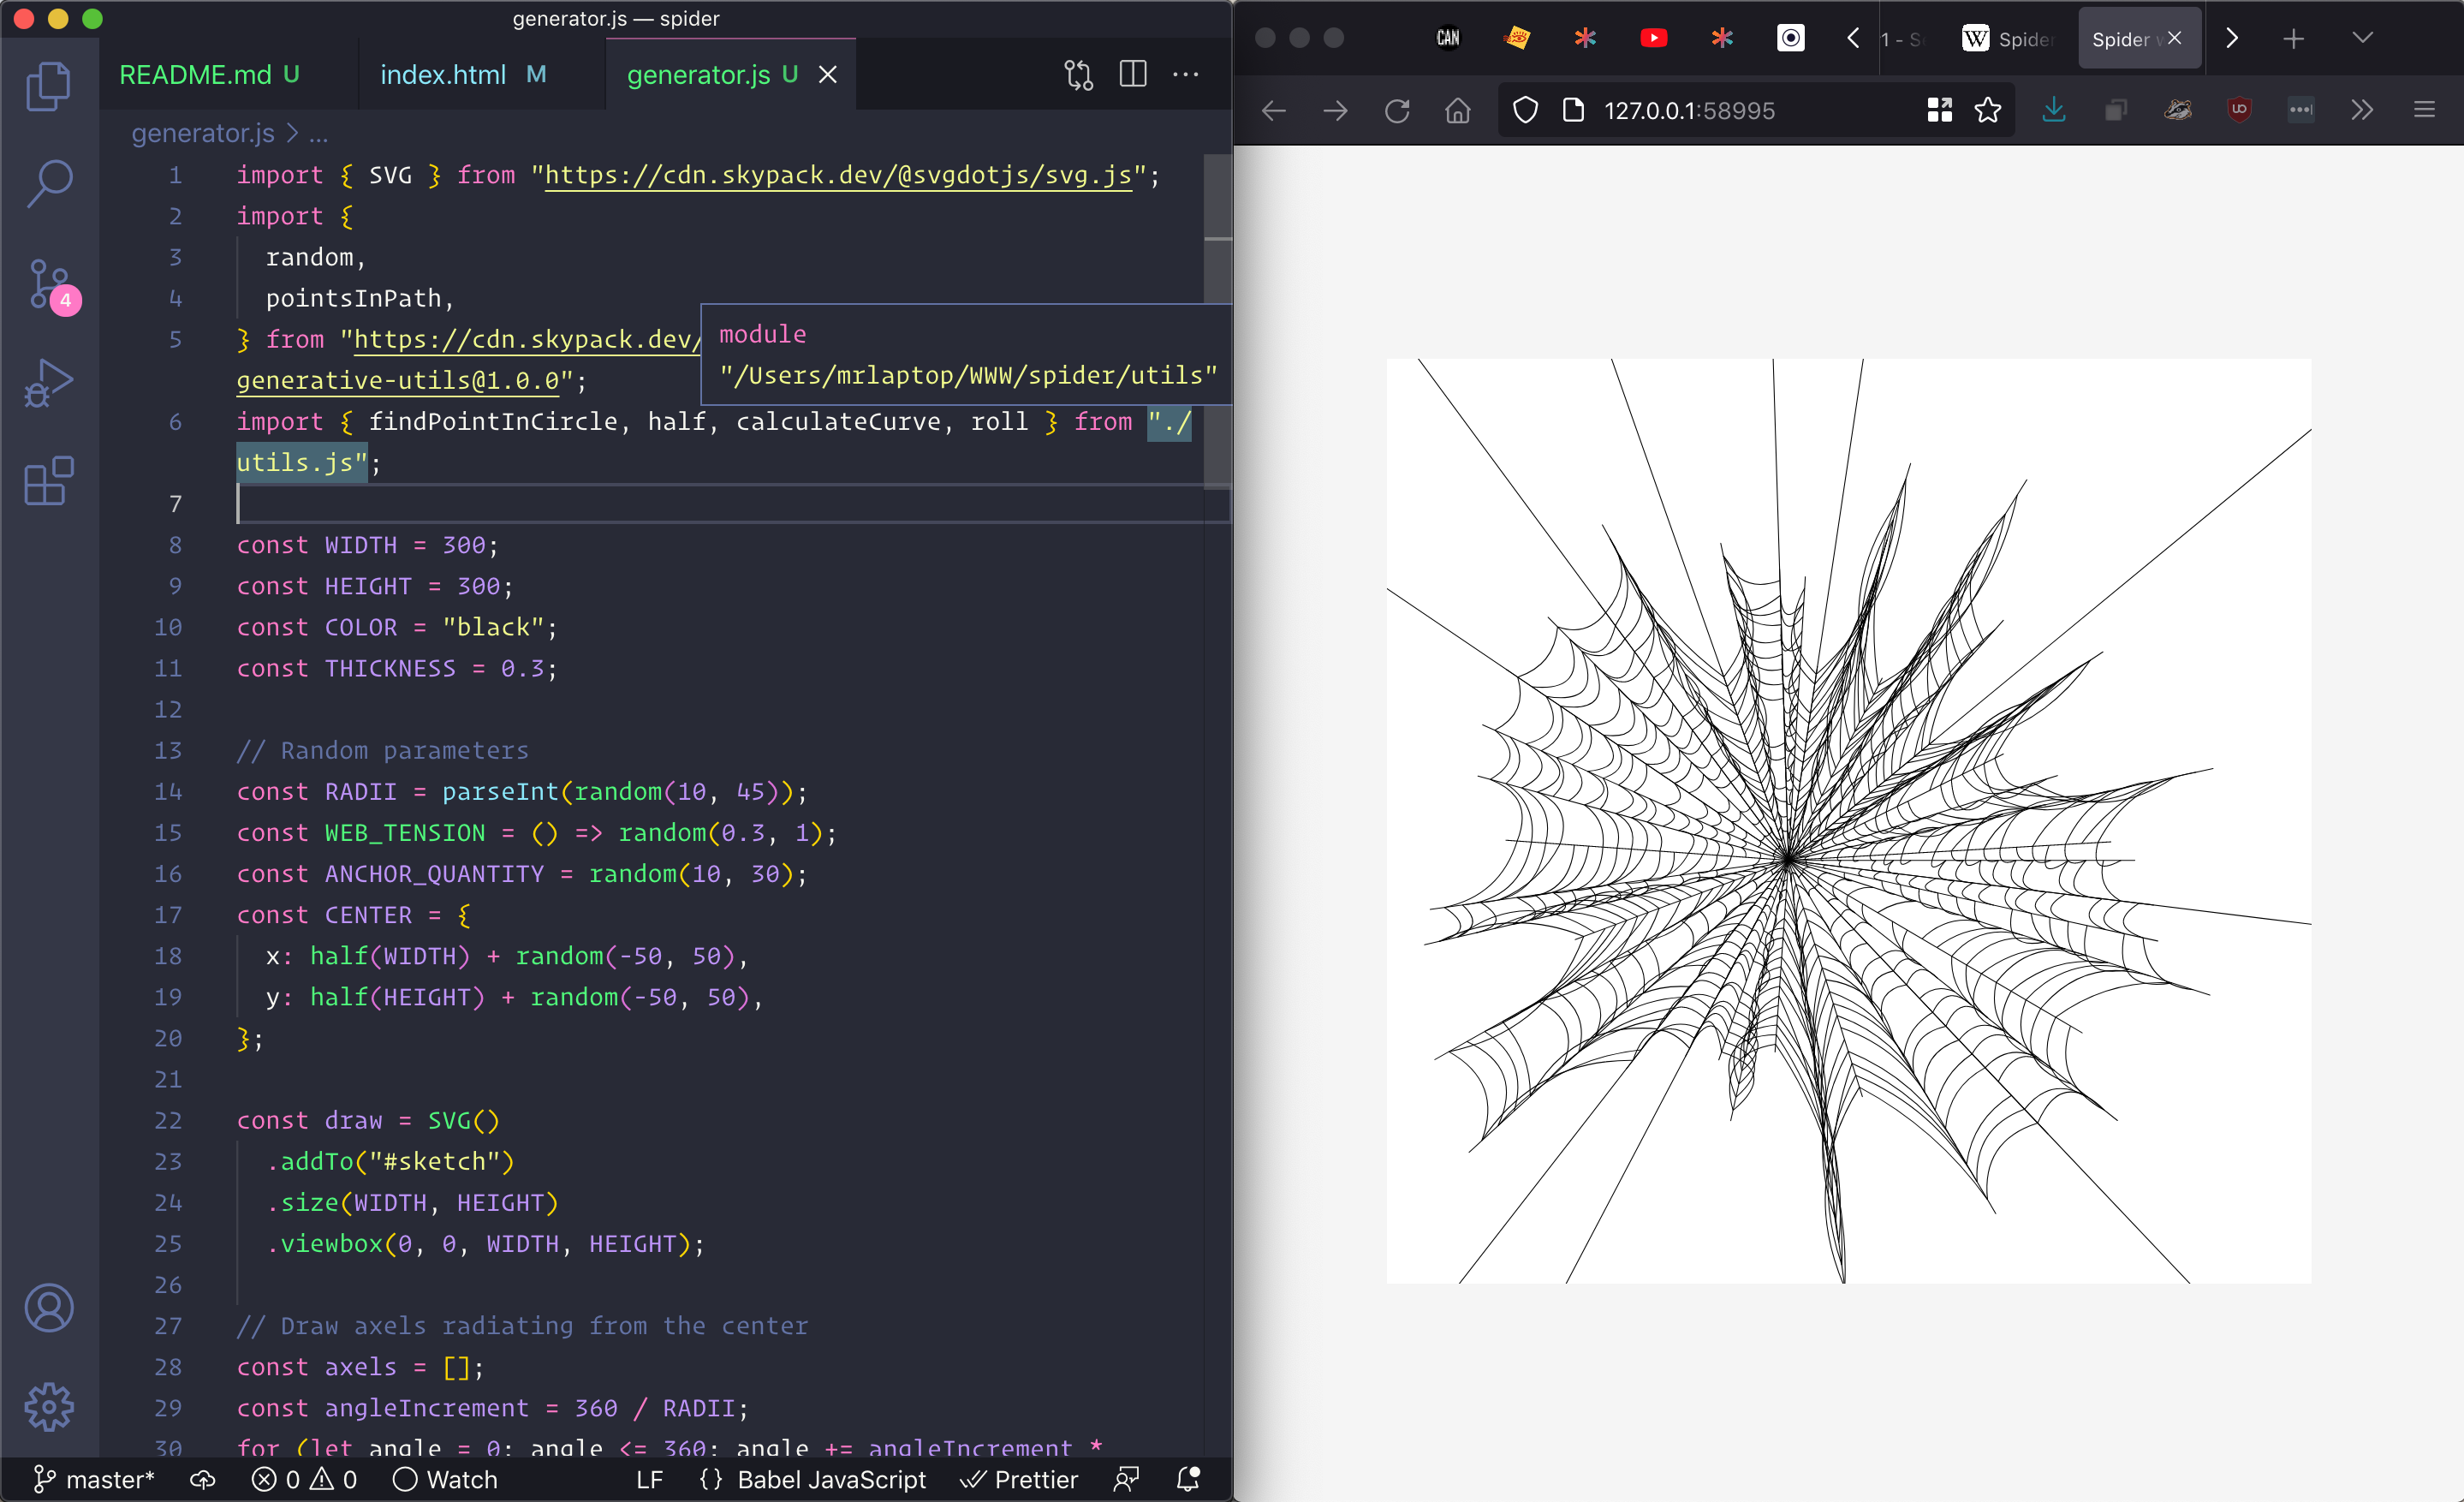
Task: Expand the more tools overflow chevrons
Action: (2362, 110)
